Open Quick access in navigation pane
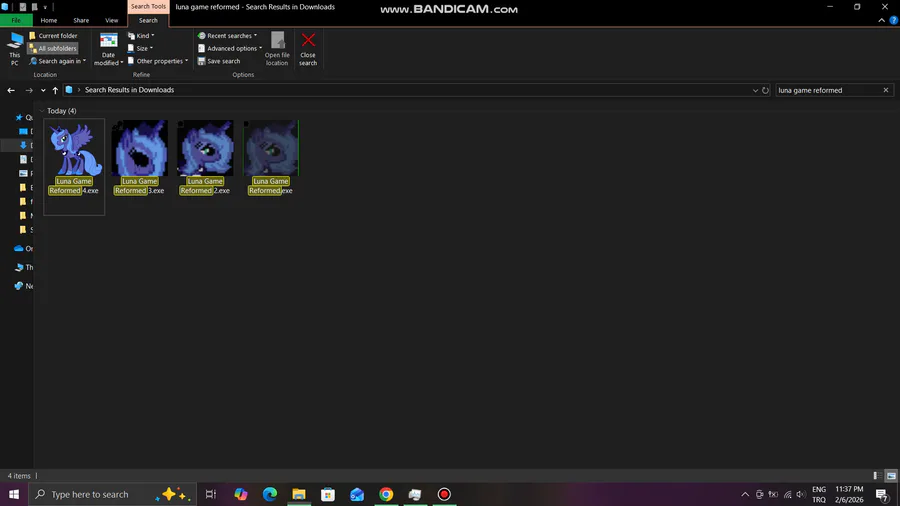Image resolution: width=900 pixels, height=506 pixels. [24, 117]
